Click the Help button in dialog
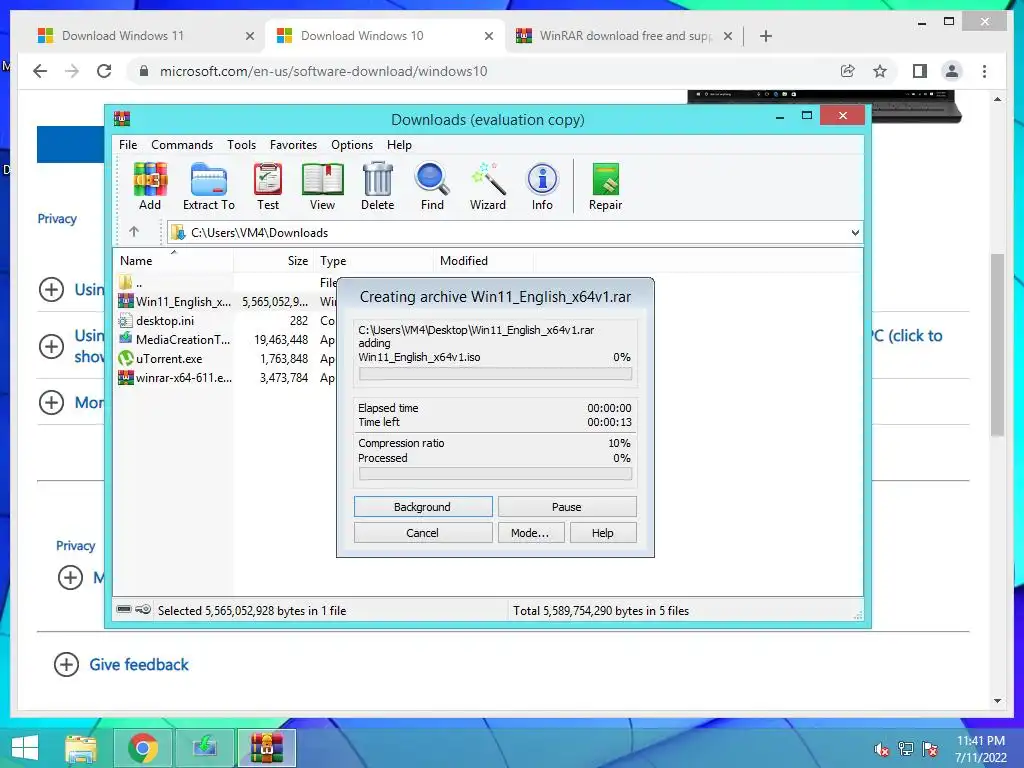This screenshot has height=768, width=1024. 603,532
